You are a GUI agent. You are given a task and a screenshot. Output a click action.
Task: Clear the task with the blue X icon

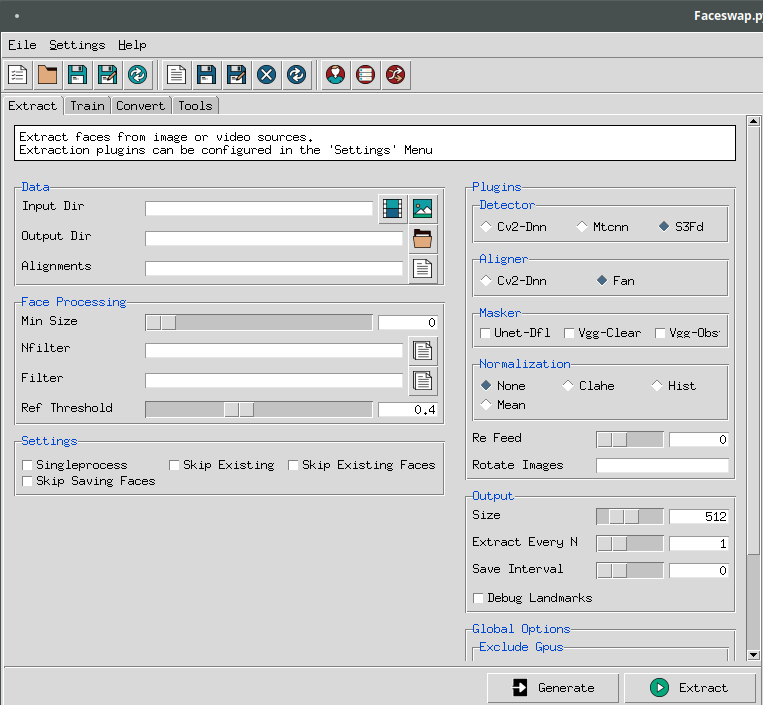[x=266, y=75]
